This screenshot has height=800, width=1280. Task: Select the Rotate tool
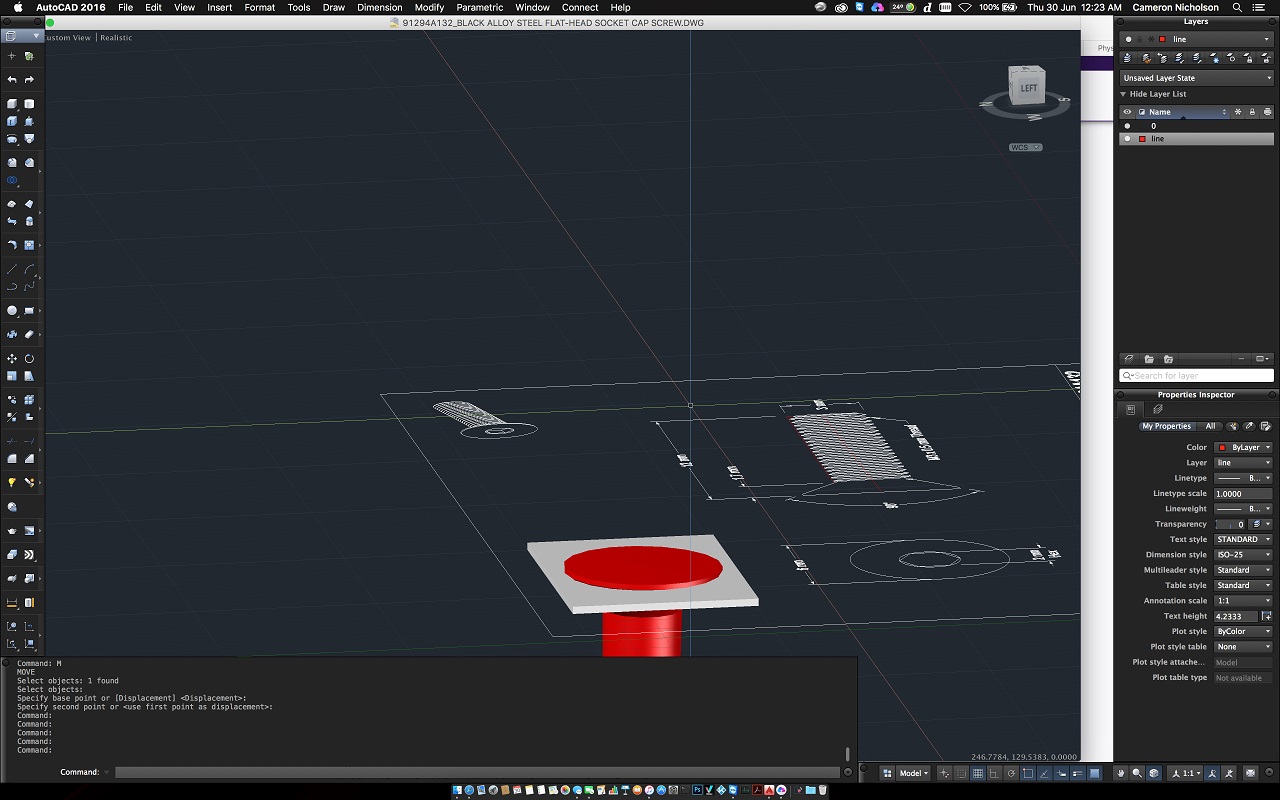pyautogui.click(x=29, y=358)
